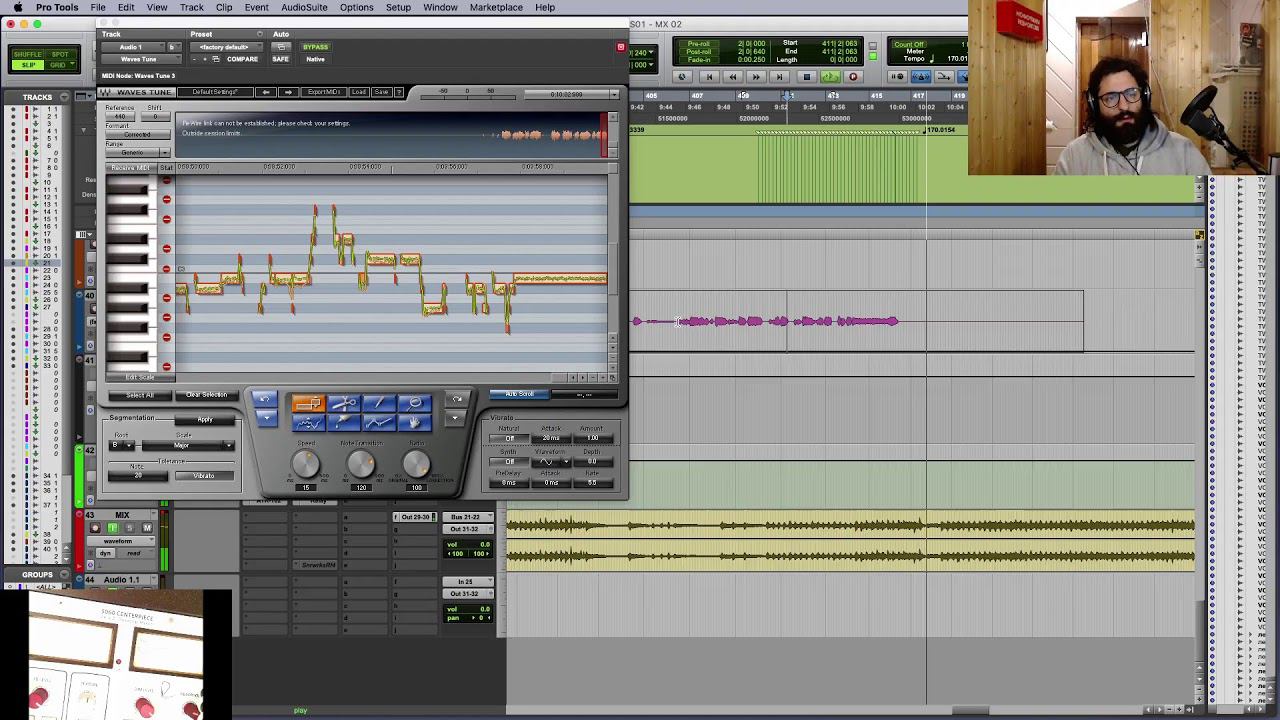The width and height of the screenshot is (1280, 720).
Task: Click the Select All button
Action: (139, 395)
